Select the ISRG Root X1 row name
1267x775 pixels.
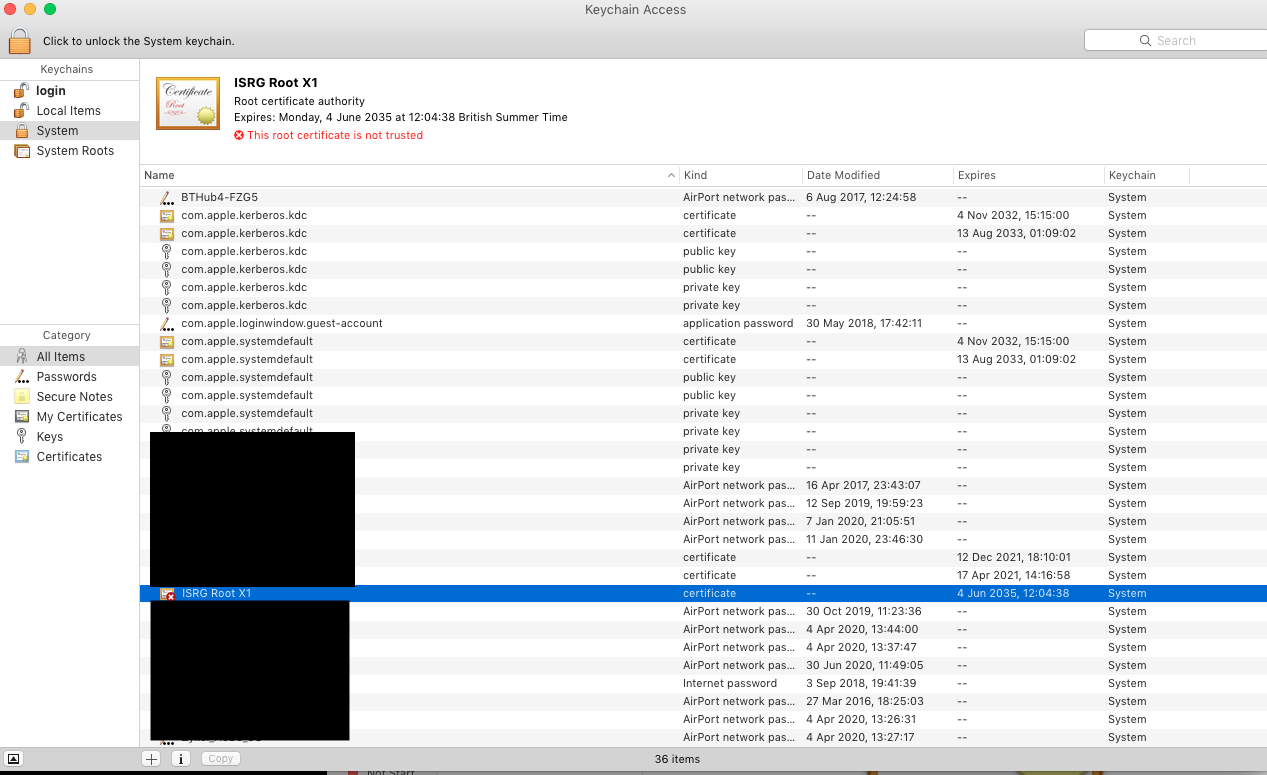coord(216,594)
